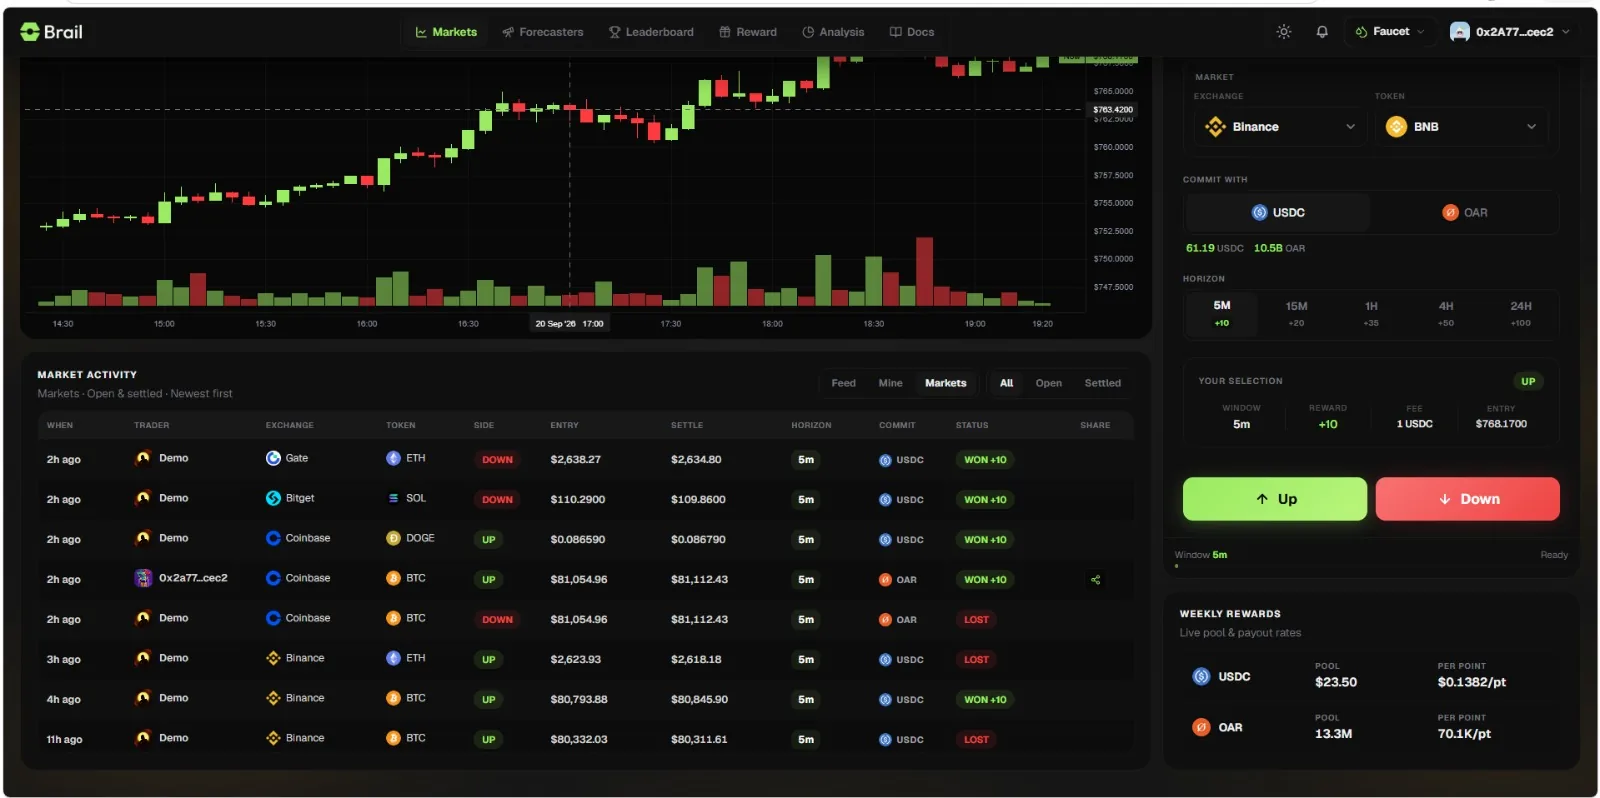Viewport: 1600px width, 798px height.
Task: Click the 17:00 crosshair time marker on chart
Action: click(570, 324)
